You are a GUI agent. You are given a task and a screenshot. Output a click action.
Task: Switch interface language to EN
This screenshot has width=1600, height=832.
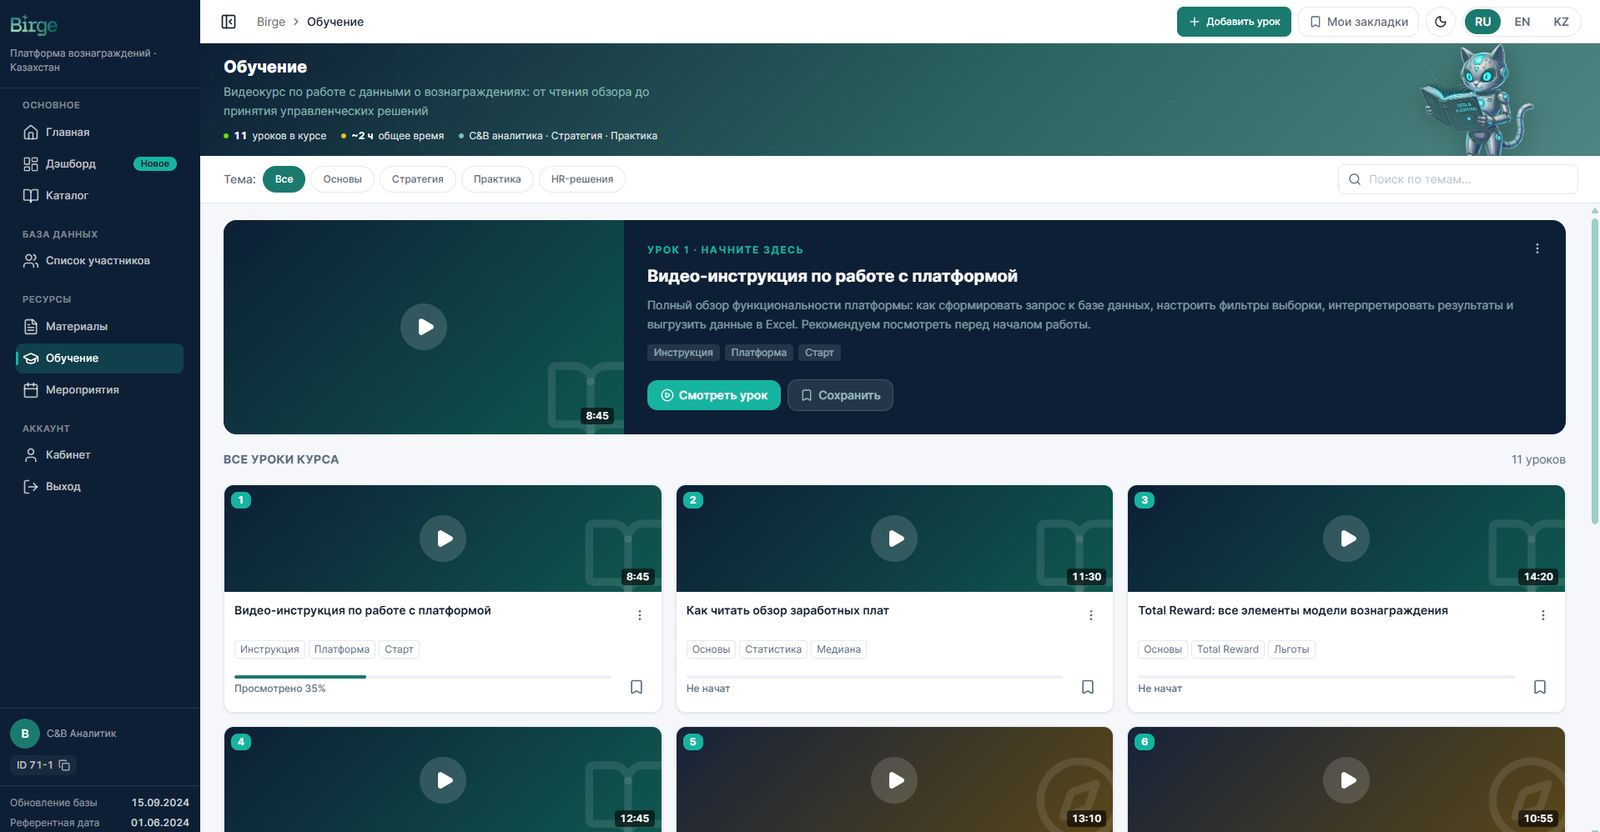1522,21
